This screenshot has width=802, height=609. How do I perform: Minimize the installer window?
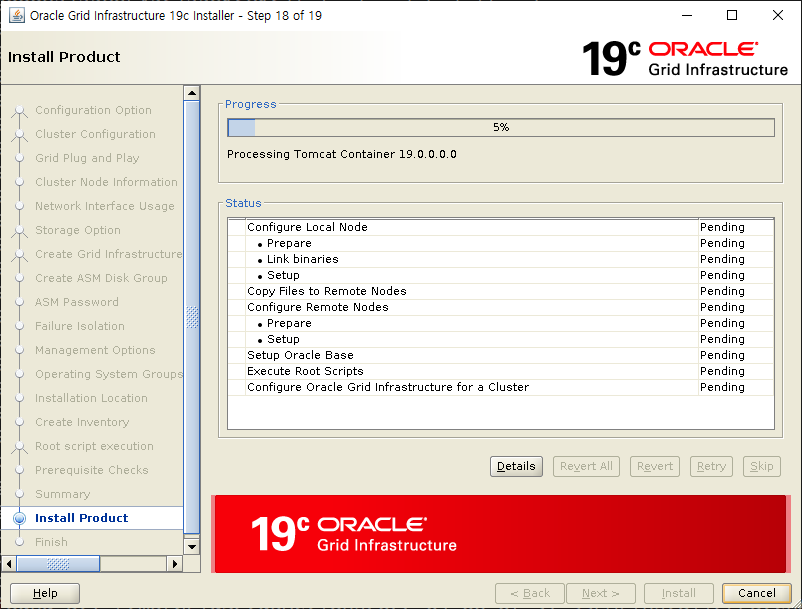click(687, 15)
